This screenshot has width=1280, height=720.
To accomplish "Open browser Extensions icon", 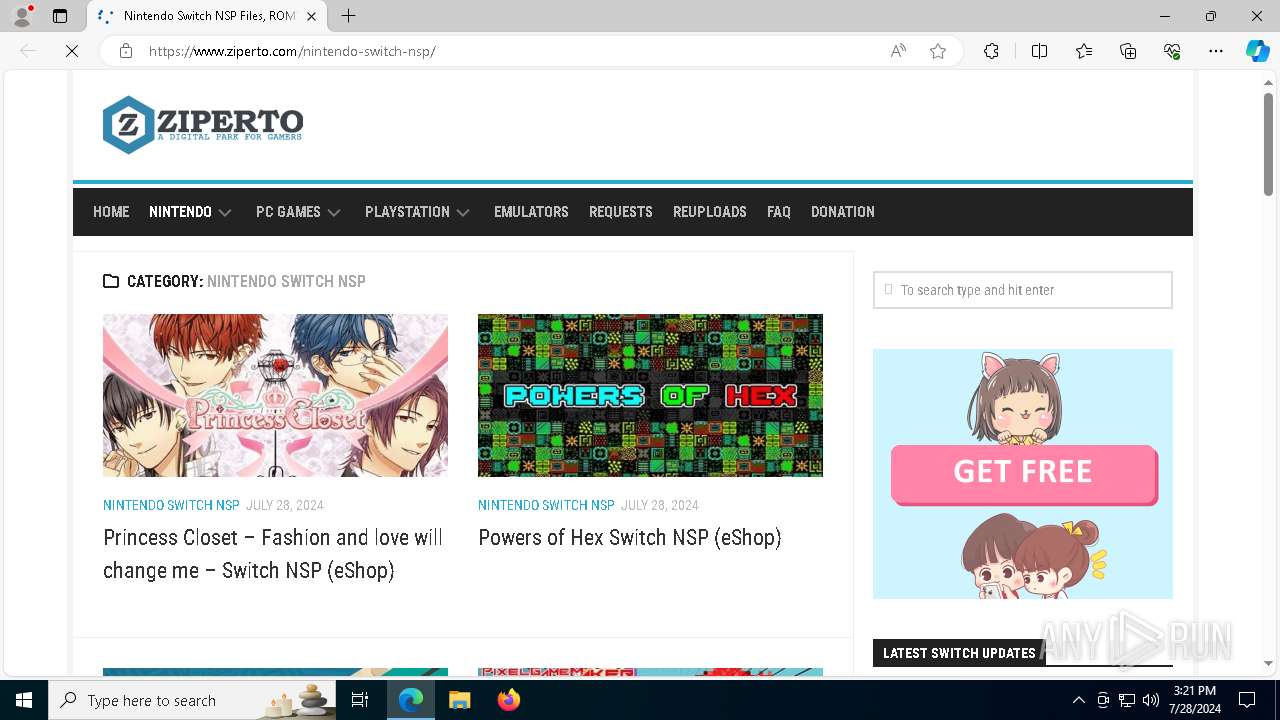I will pos(991,51).
